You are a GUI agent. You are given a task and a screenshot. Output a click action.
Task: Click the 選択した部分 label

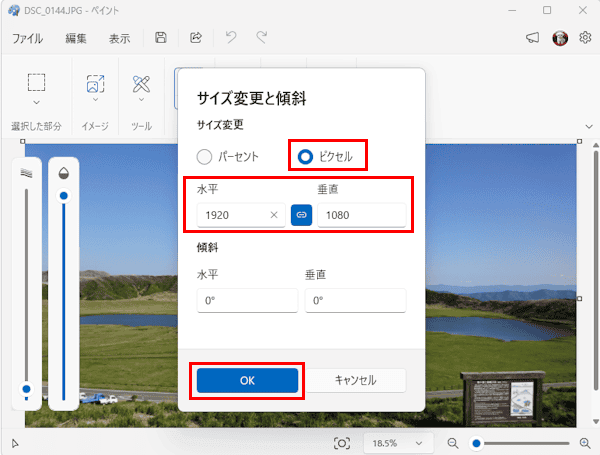click(36, 126)
